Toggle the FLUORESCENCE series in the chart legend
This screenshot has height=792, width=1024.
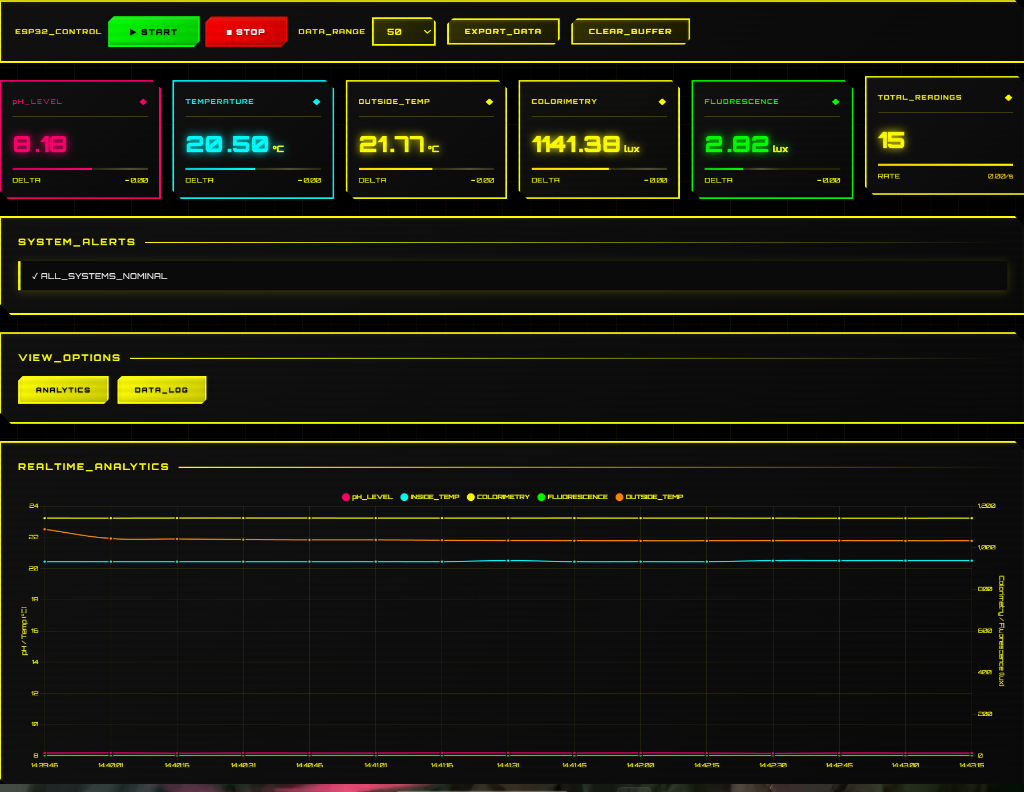(576, 496)
